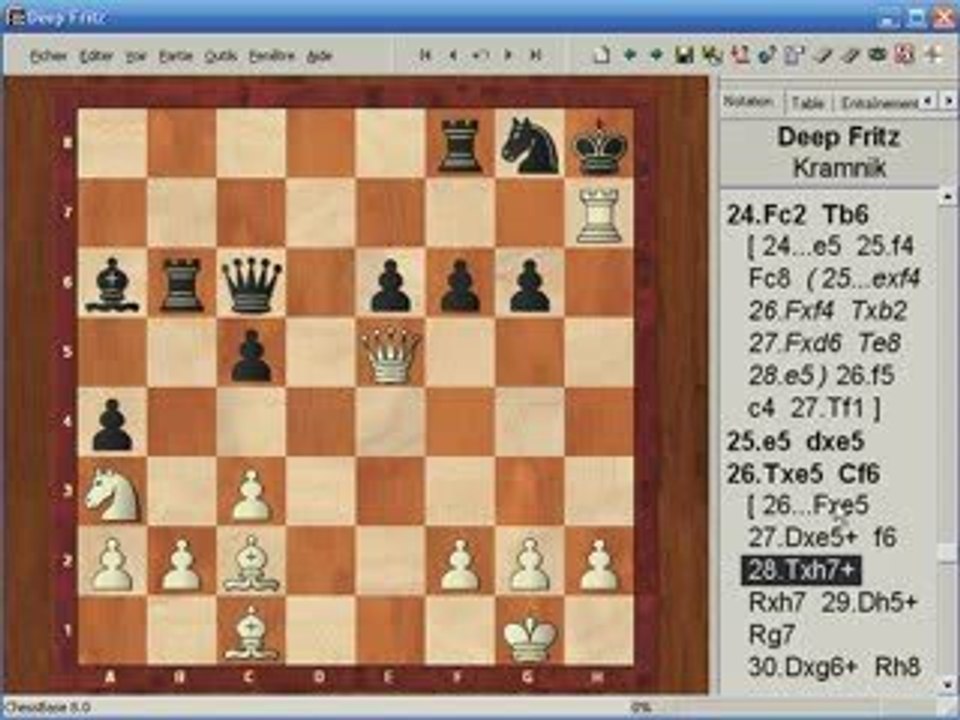The width and height of the screenshot is (960, 720).
Task: Go to move Tb6 in notation
Action: 846,214
